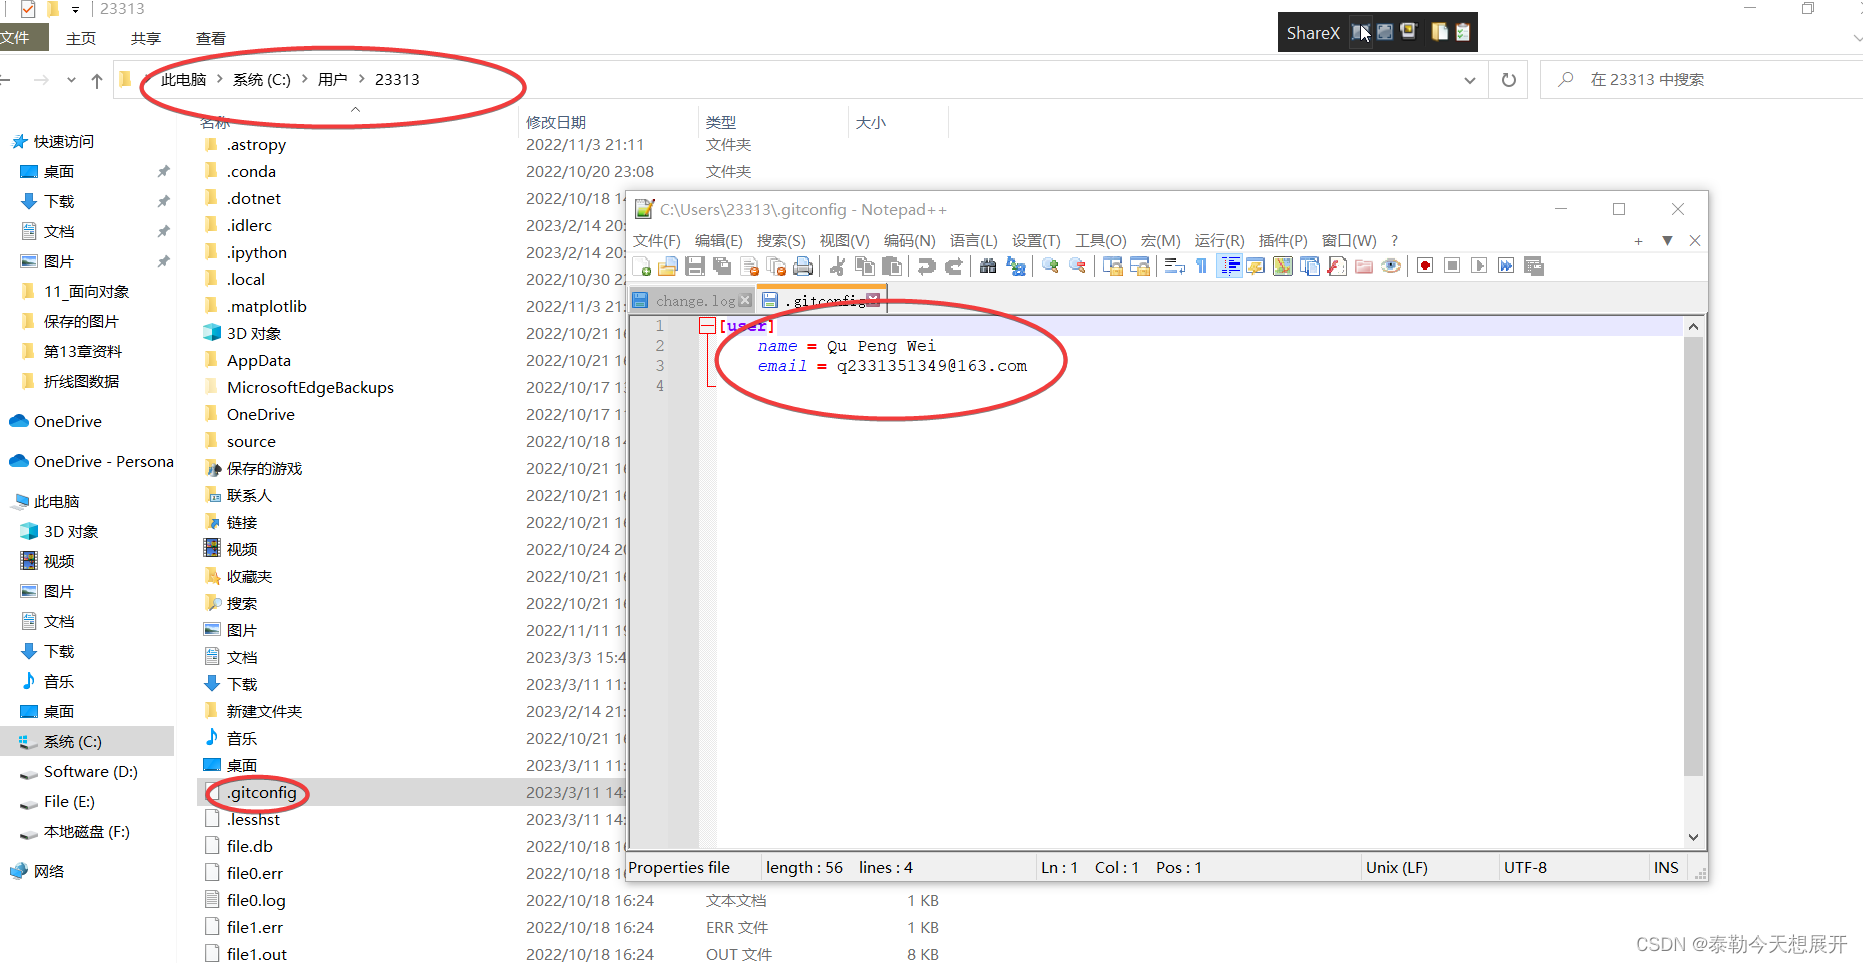Go up one folder level in Explorer
This screenshot has height=963, width=1863.
(x=96, y=80)
